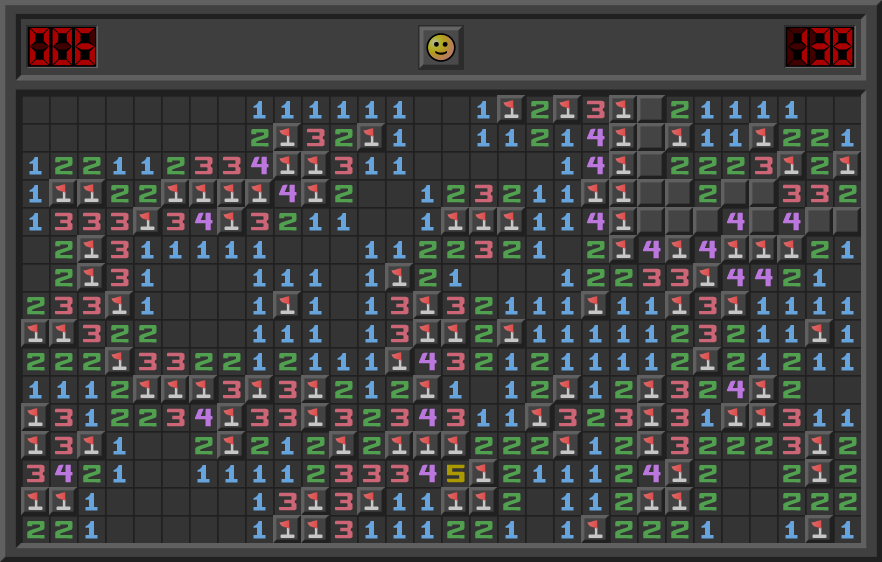
Task: Uncover the covered tile in the rightmost column
Action: pyautogui.click(x=848, y=221)
